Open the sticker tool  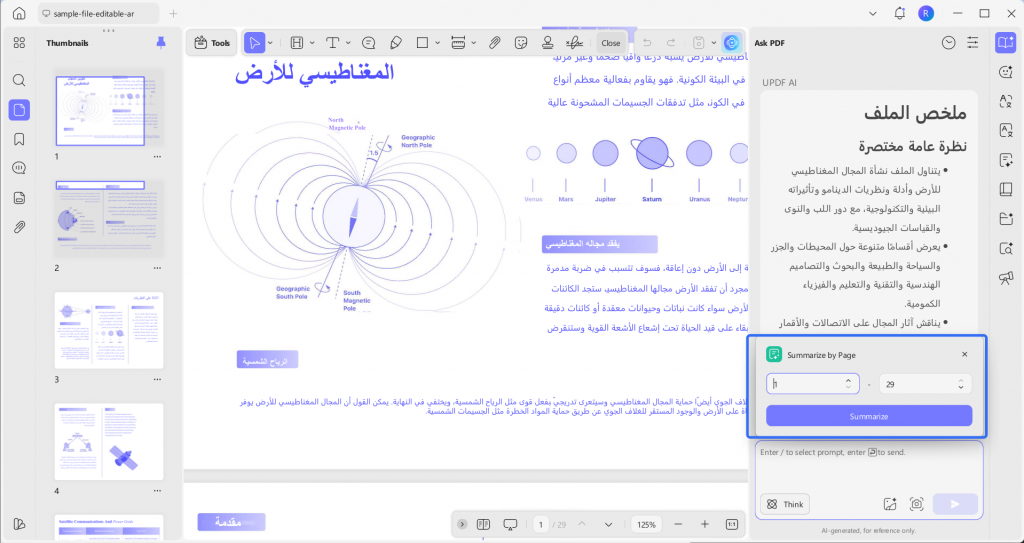[x=520, y=43]
